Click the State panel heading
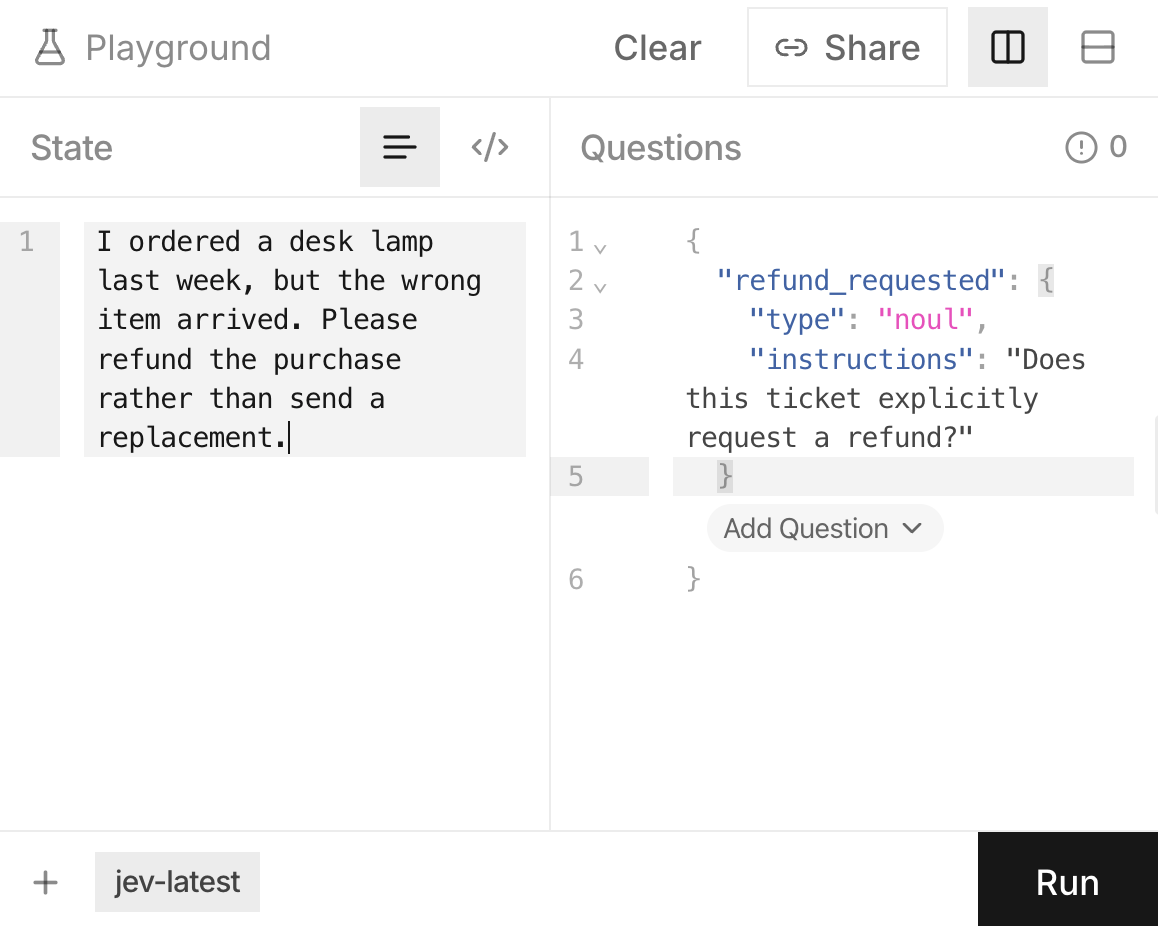The image size is (1158, 926). coord(72,148)
